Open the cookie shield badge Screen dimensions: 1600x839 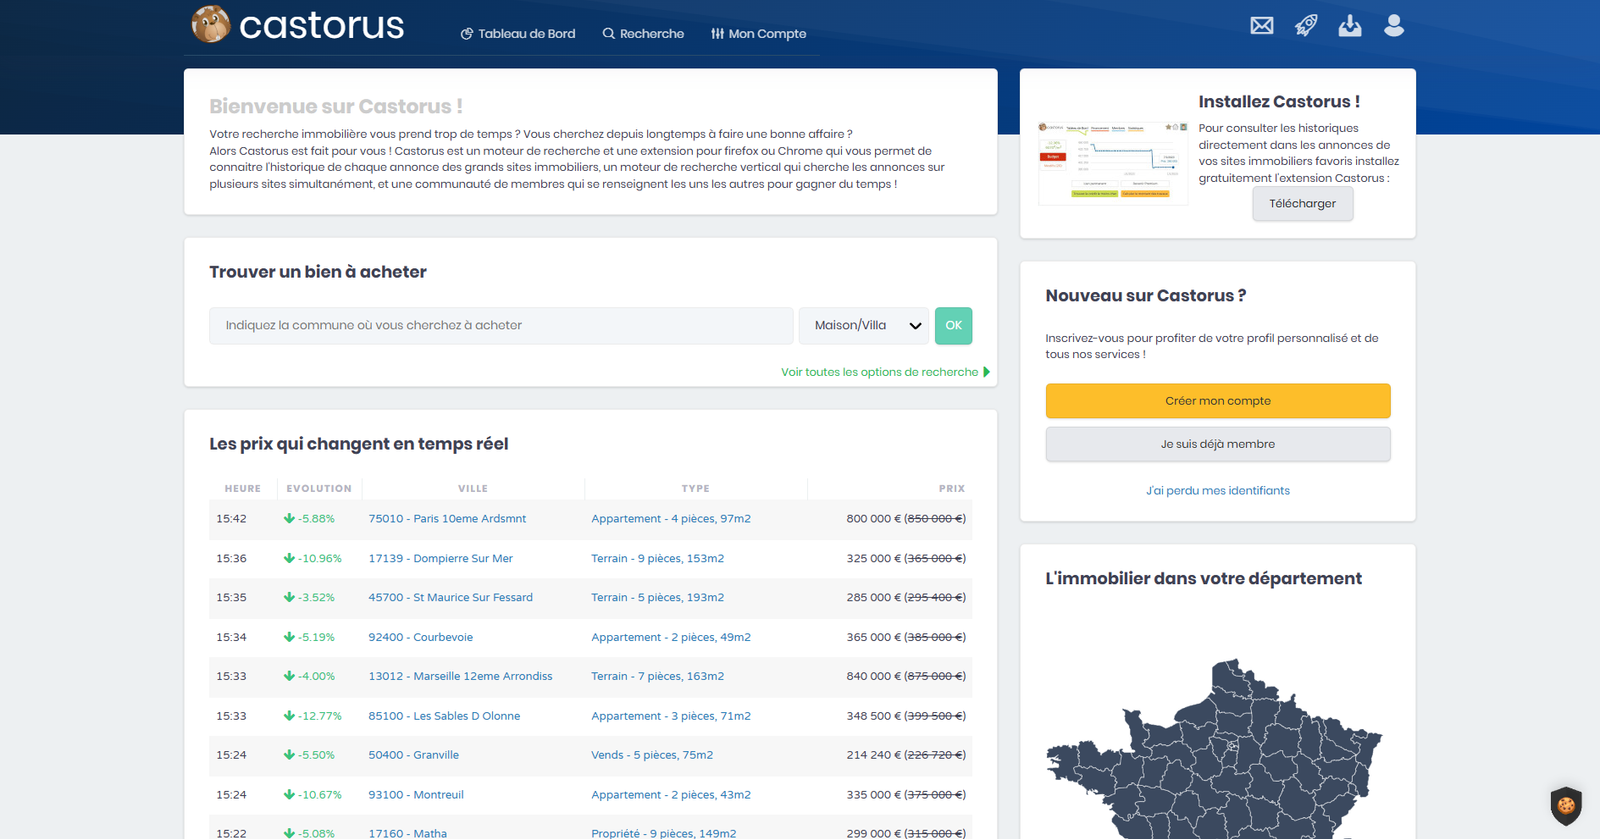(x=1566, y=805)
